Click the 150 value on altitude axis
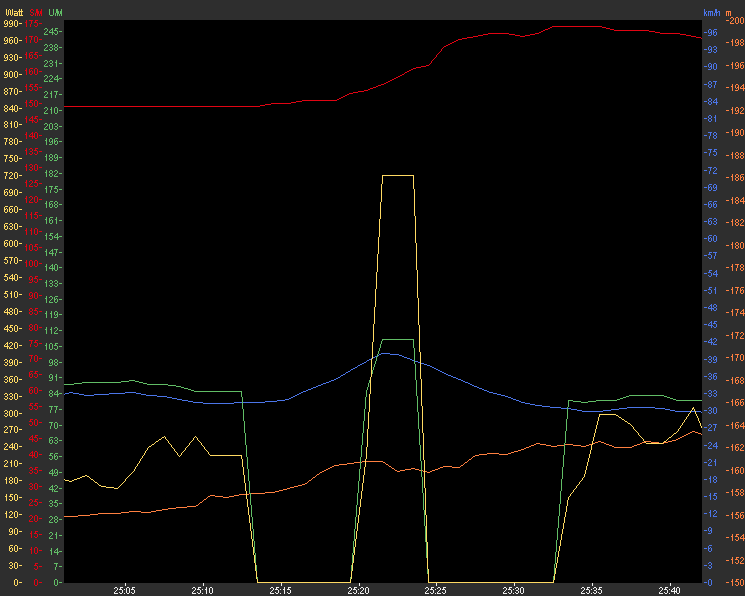The image size is (745, 596). (x=734, y=583)
